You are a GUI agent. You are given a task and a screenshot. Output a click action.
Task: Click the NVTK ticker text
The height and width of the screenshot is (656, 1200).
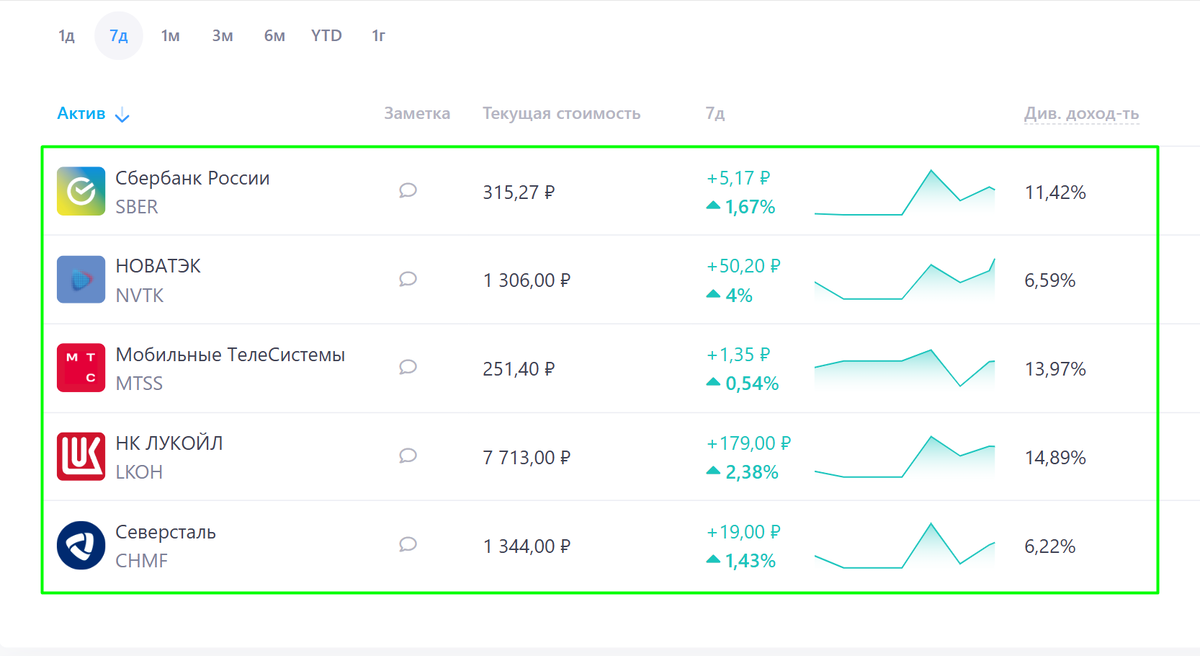(x=140, y=295)
